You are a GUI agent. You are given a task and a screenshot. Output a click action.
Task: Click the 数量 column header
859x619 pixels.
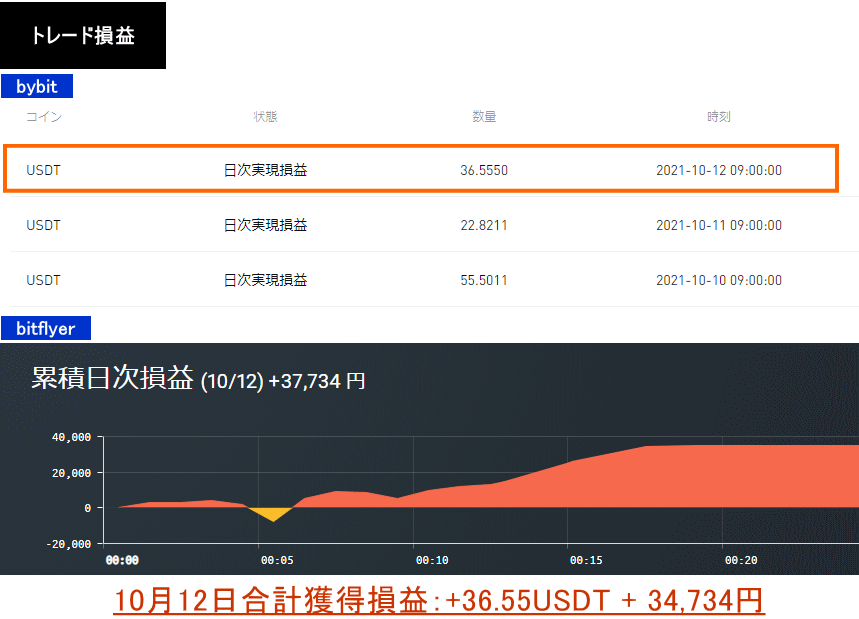[484, 117]
